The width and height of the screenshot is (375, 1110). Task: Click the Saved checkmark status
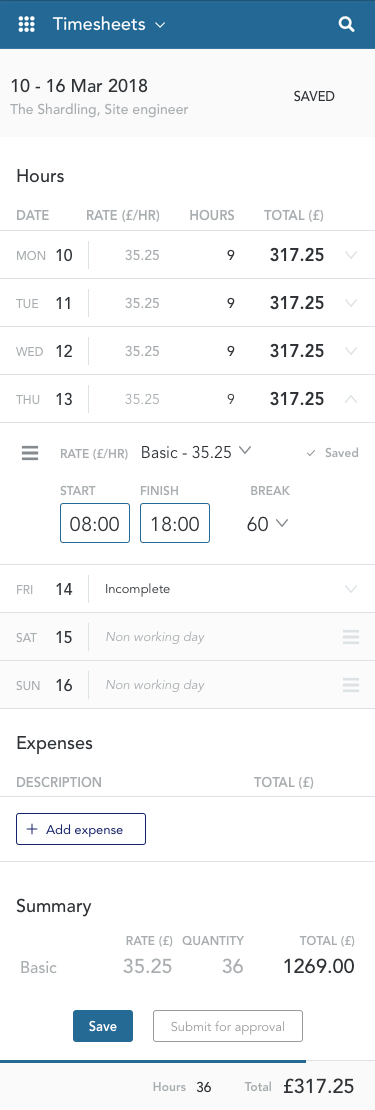click(333, 453)
